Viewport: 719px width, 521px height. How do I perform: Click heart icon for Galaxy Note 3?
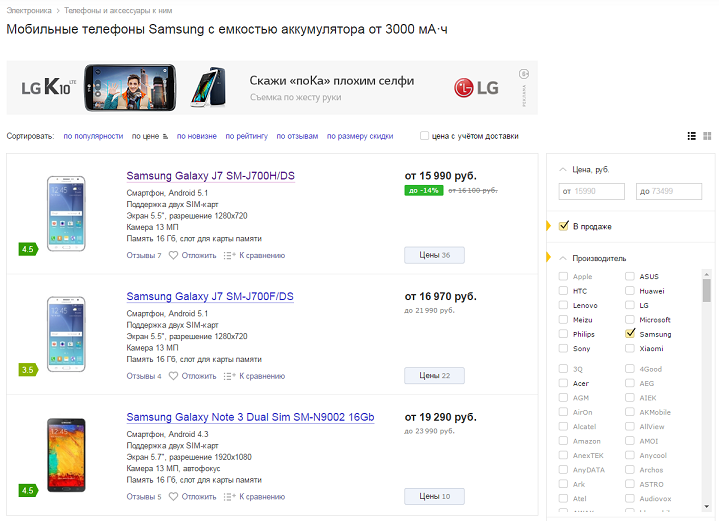click(x=173, y=497)
